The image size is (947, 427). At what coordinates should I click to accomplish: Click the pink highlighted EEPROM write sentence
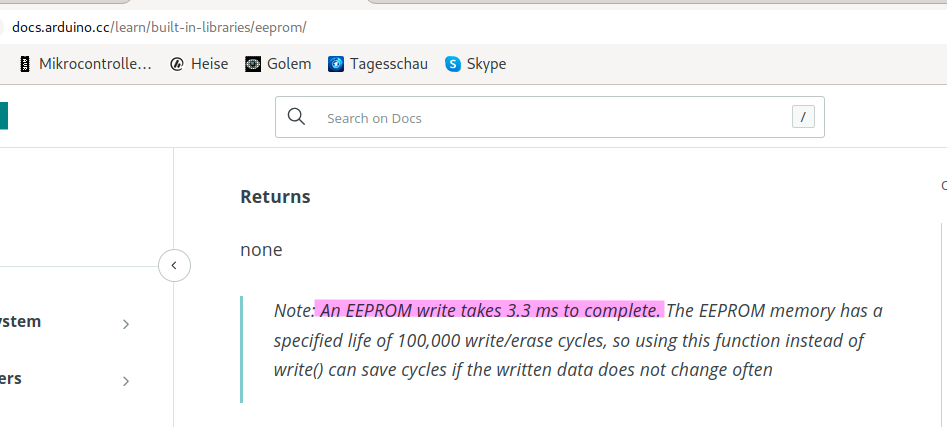coord(490,310)
